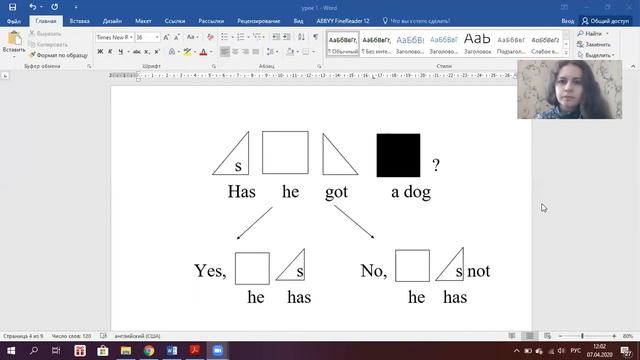The image size is (640, 360).
Task: Expand the Font (Шрифт) dialog launcher
Action: [213, 66]
